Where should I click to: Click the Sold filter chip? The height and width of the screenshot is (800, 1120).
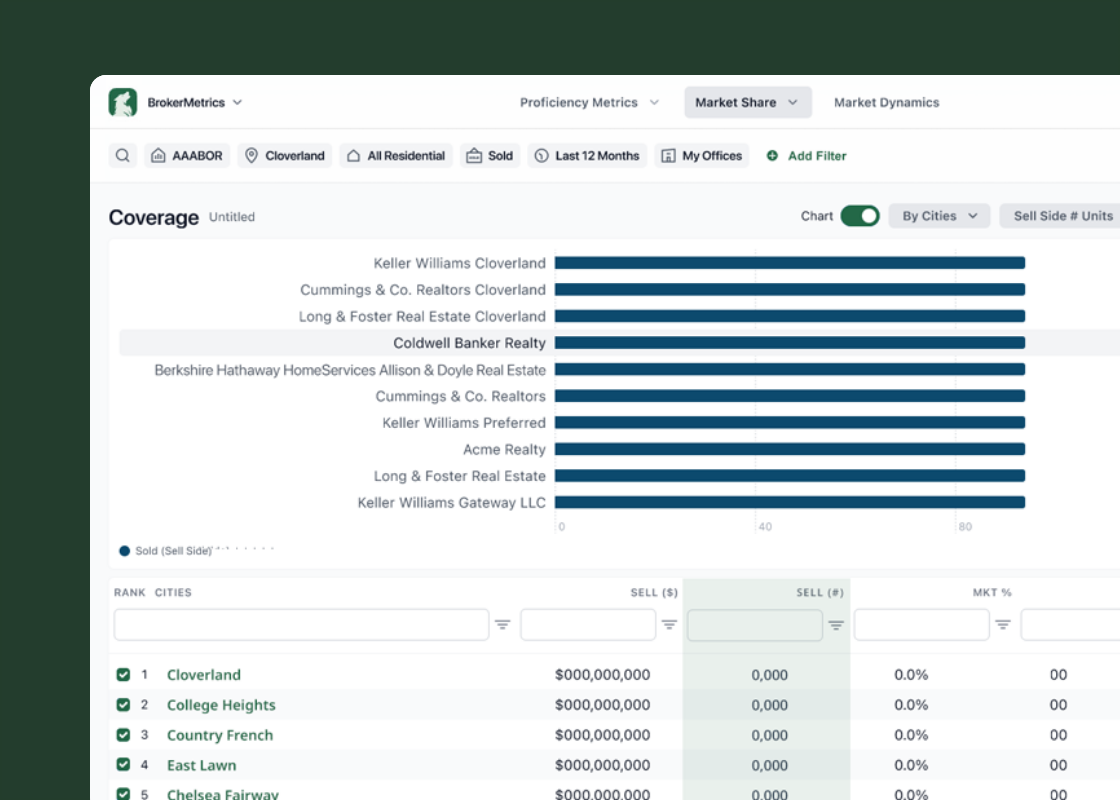point(490,156)
